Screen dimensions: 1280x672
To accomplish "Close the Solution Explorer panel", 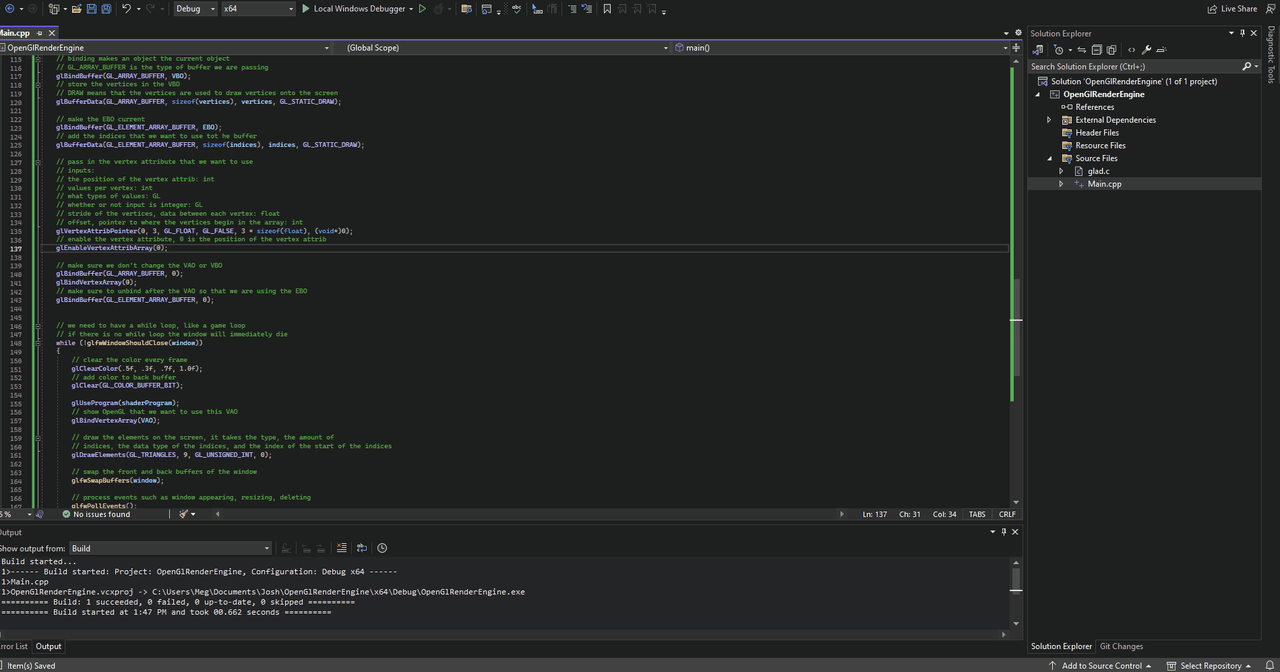I will [1255, 33].
